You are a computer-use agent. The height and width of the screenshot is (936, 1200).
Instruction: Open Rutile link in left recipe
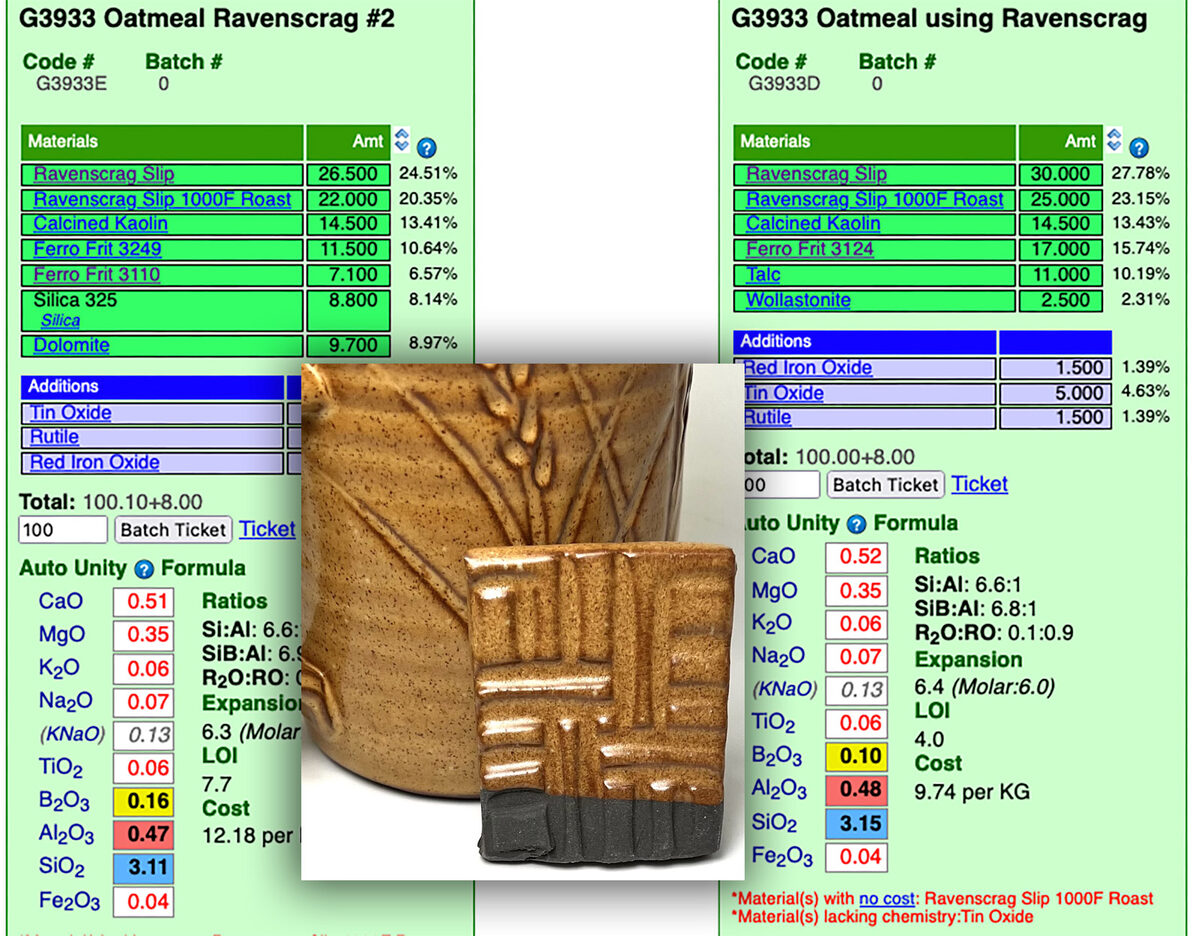coord(54,437)
